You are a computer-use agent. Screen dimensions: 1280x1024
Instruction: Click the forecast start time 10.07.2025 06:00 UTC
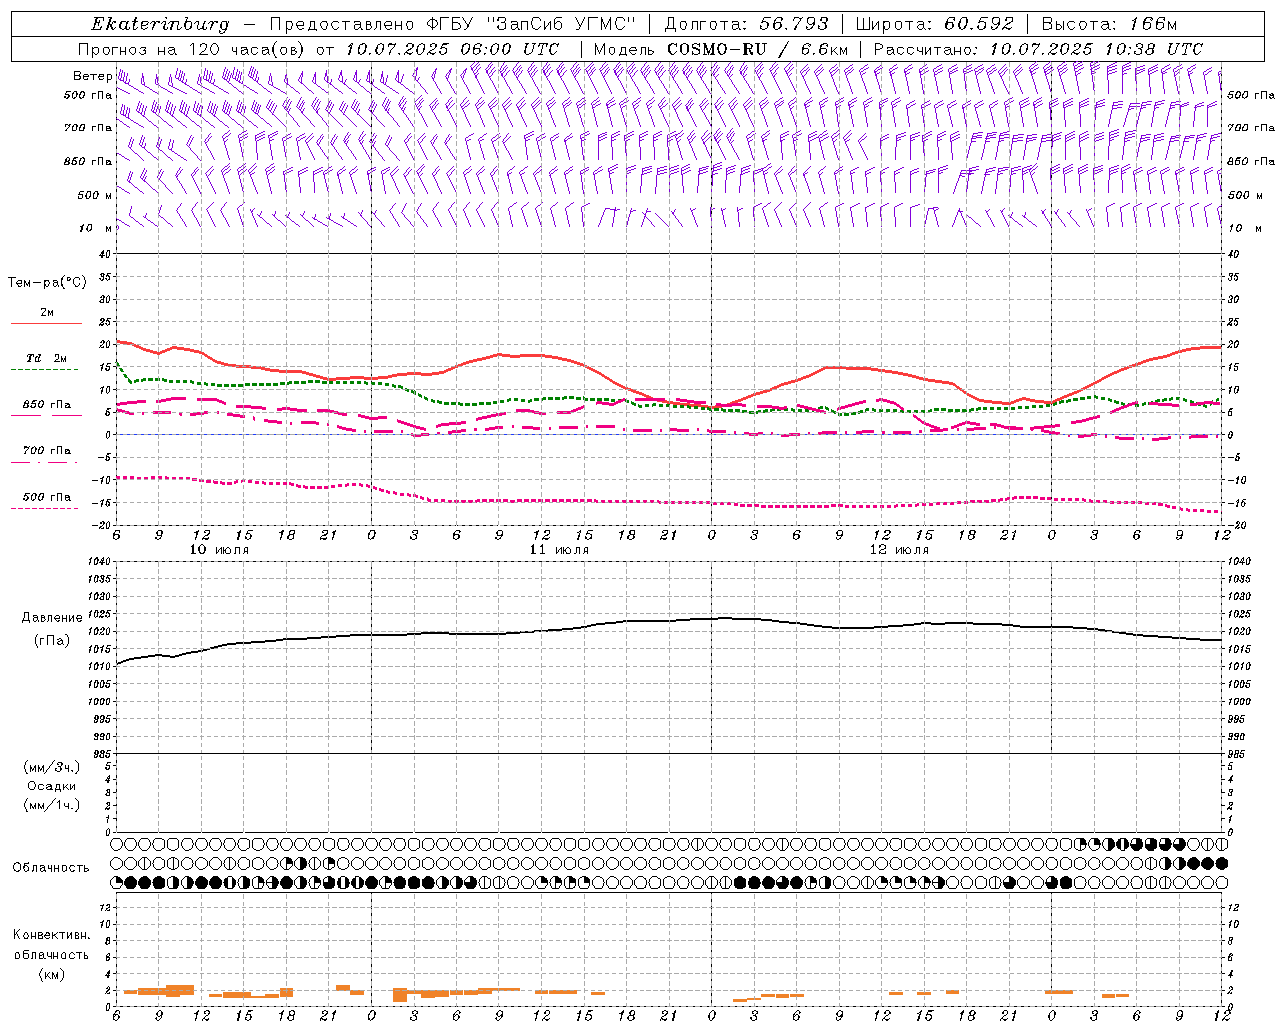[452, 49]
